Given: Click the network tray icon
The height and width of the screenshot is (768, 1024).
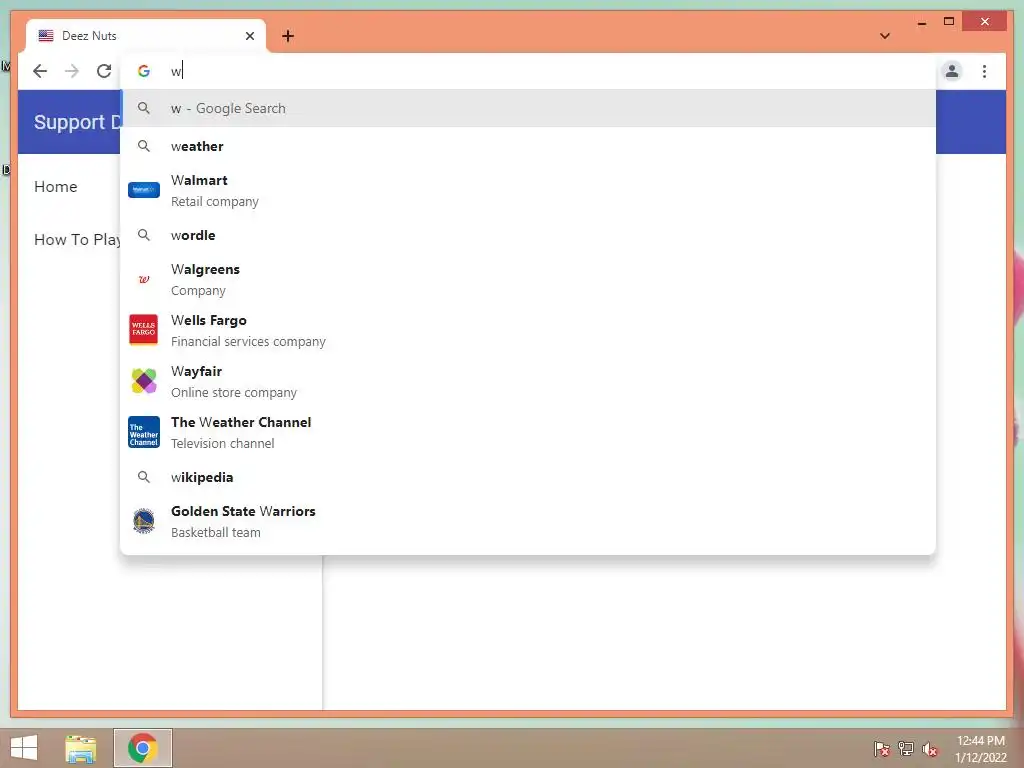Looking at the screenshot, I should [906, 749].
